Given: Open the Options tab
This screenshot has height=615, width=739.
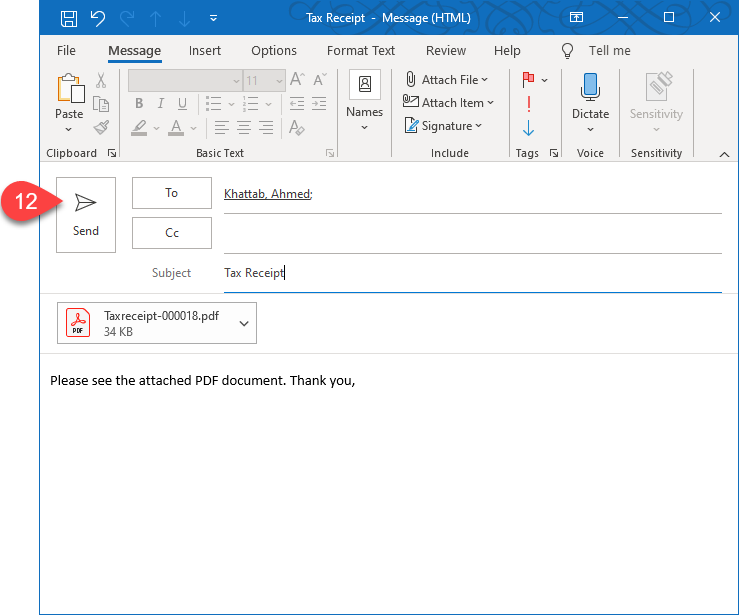Looking at the screenshot, I should click(274, 50).
